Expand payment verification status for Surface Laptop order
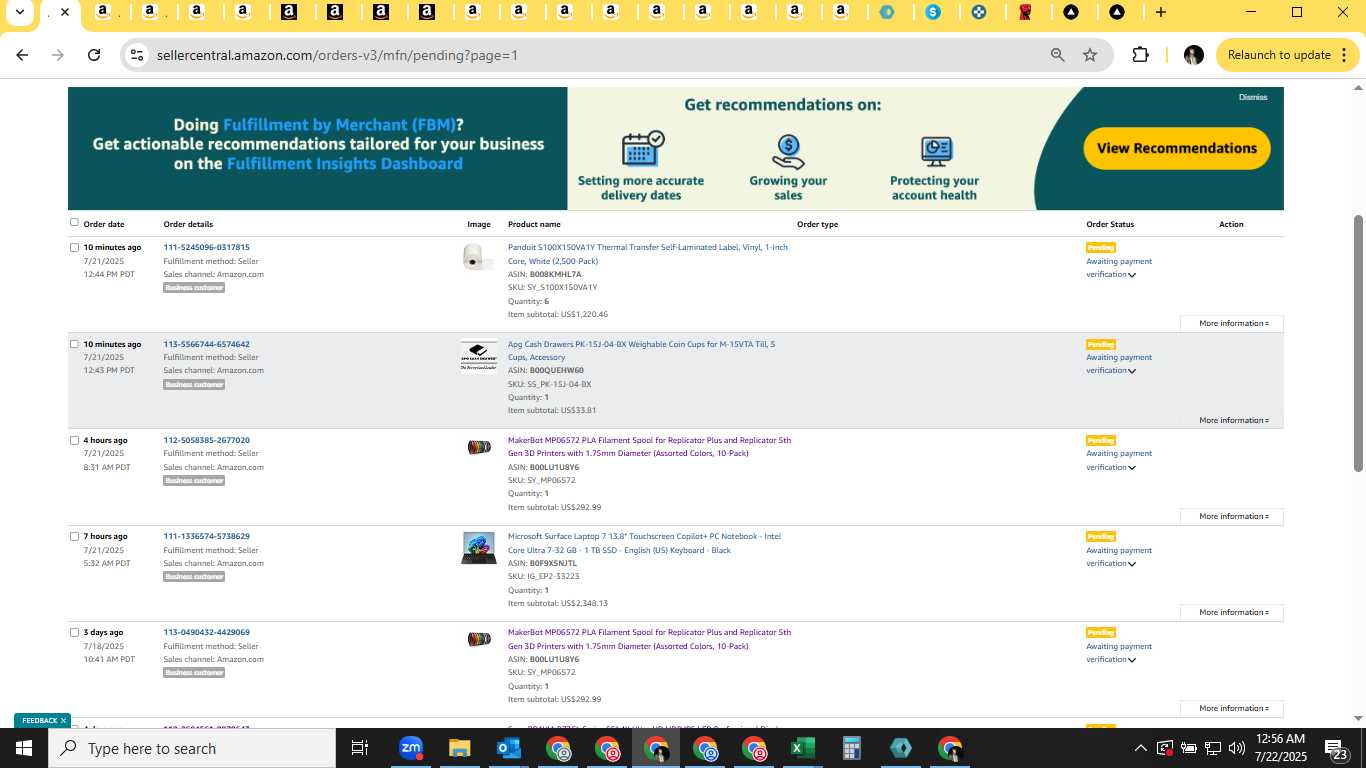The height and width of the screenshot is (768, 1366). [1132, 564]
